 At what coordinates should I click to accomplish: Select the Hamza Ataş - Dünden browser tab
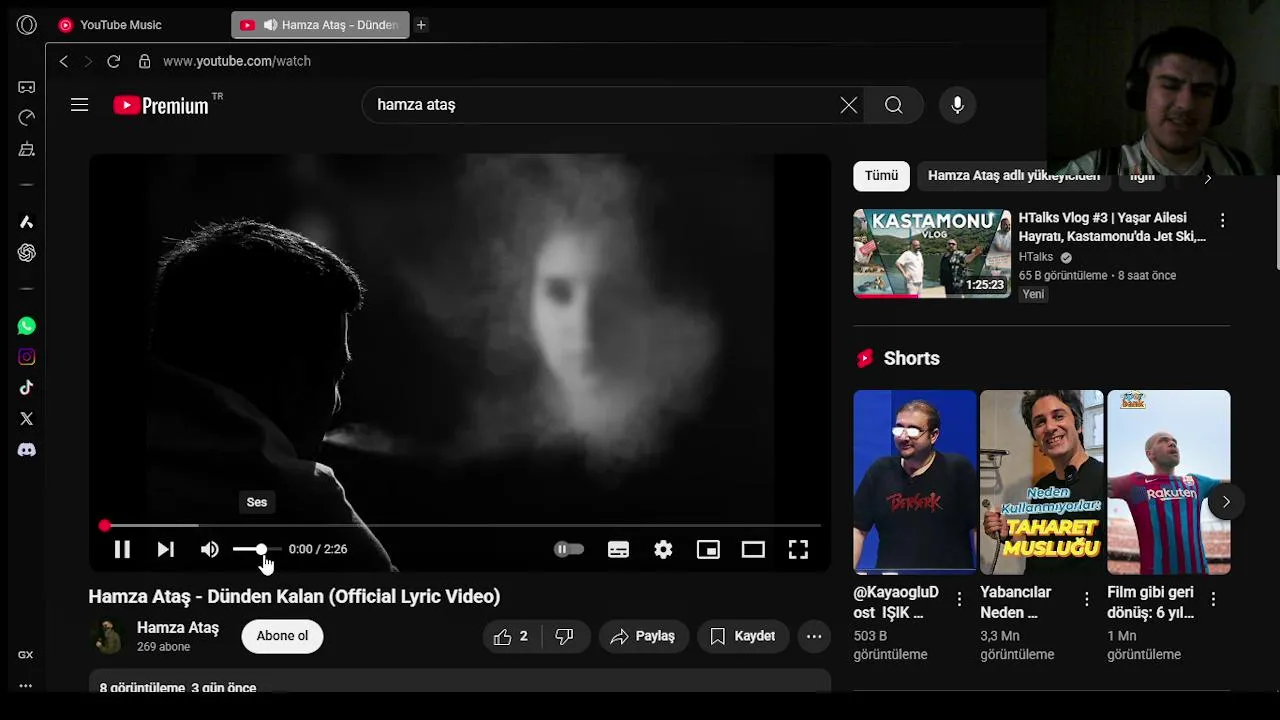coord(320,25)
